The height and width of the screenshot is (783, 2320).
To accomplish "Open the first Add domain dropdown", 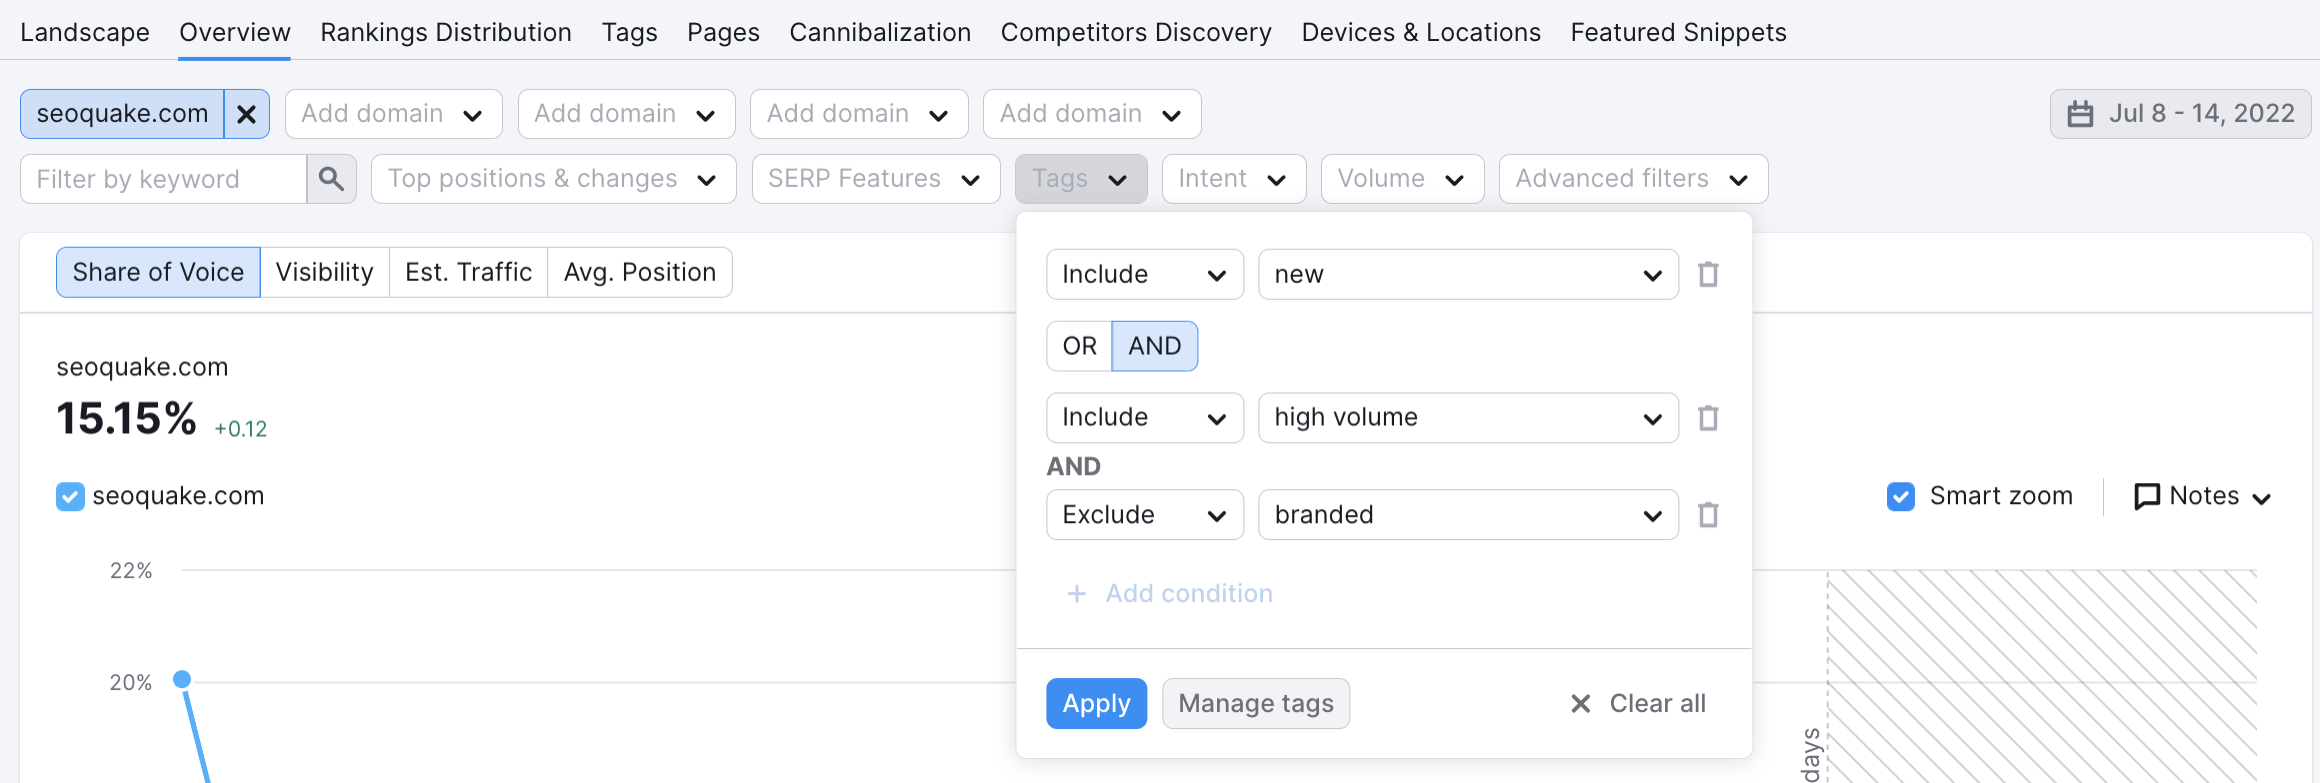I will (x=393, y=114).
